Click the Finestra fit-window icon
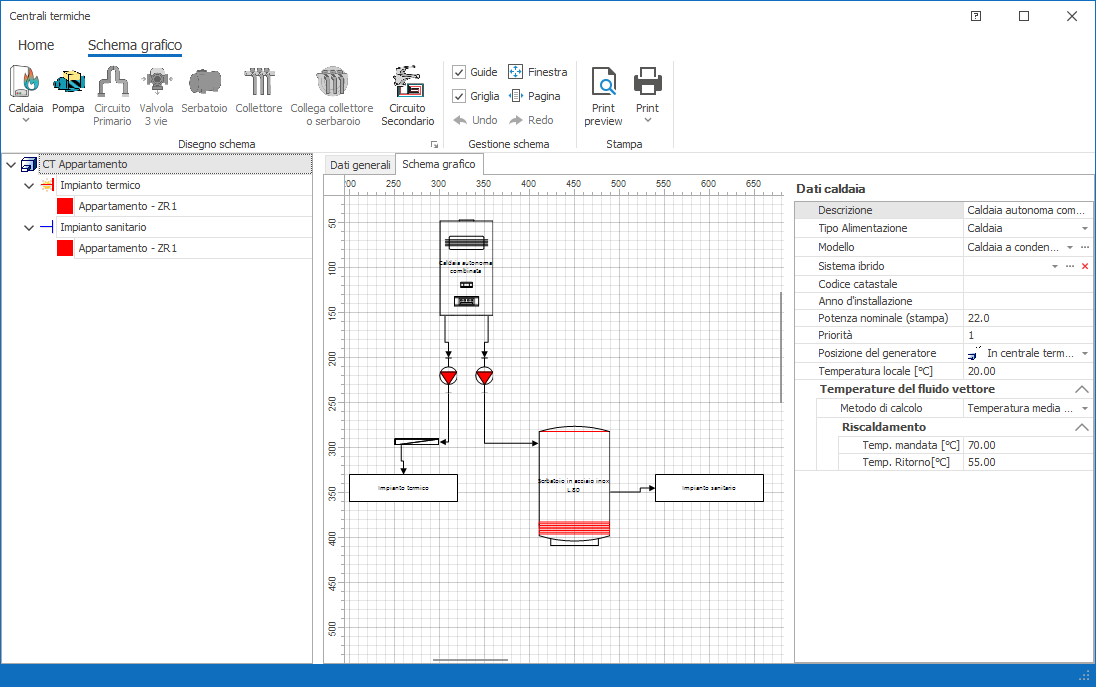Image resolution: width=1096 pixels, height=687 pixels. tap(516, 72)
